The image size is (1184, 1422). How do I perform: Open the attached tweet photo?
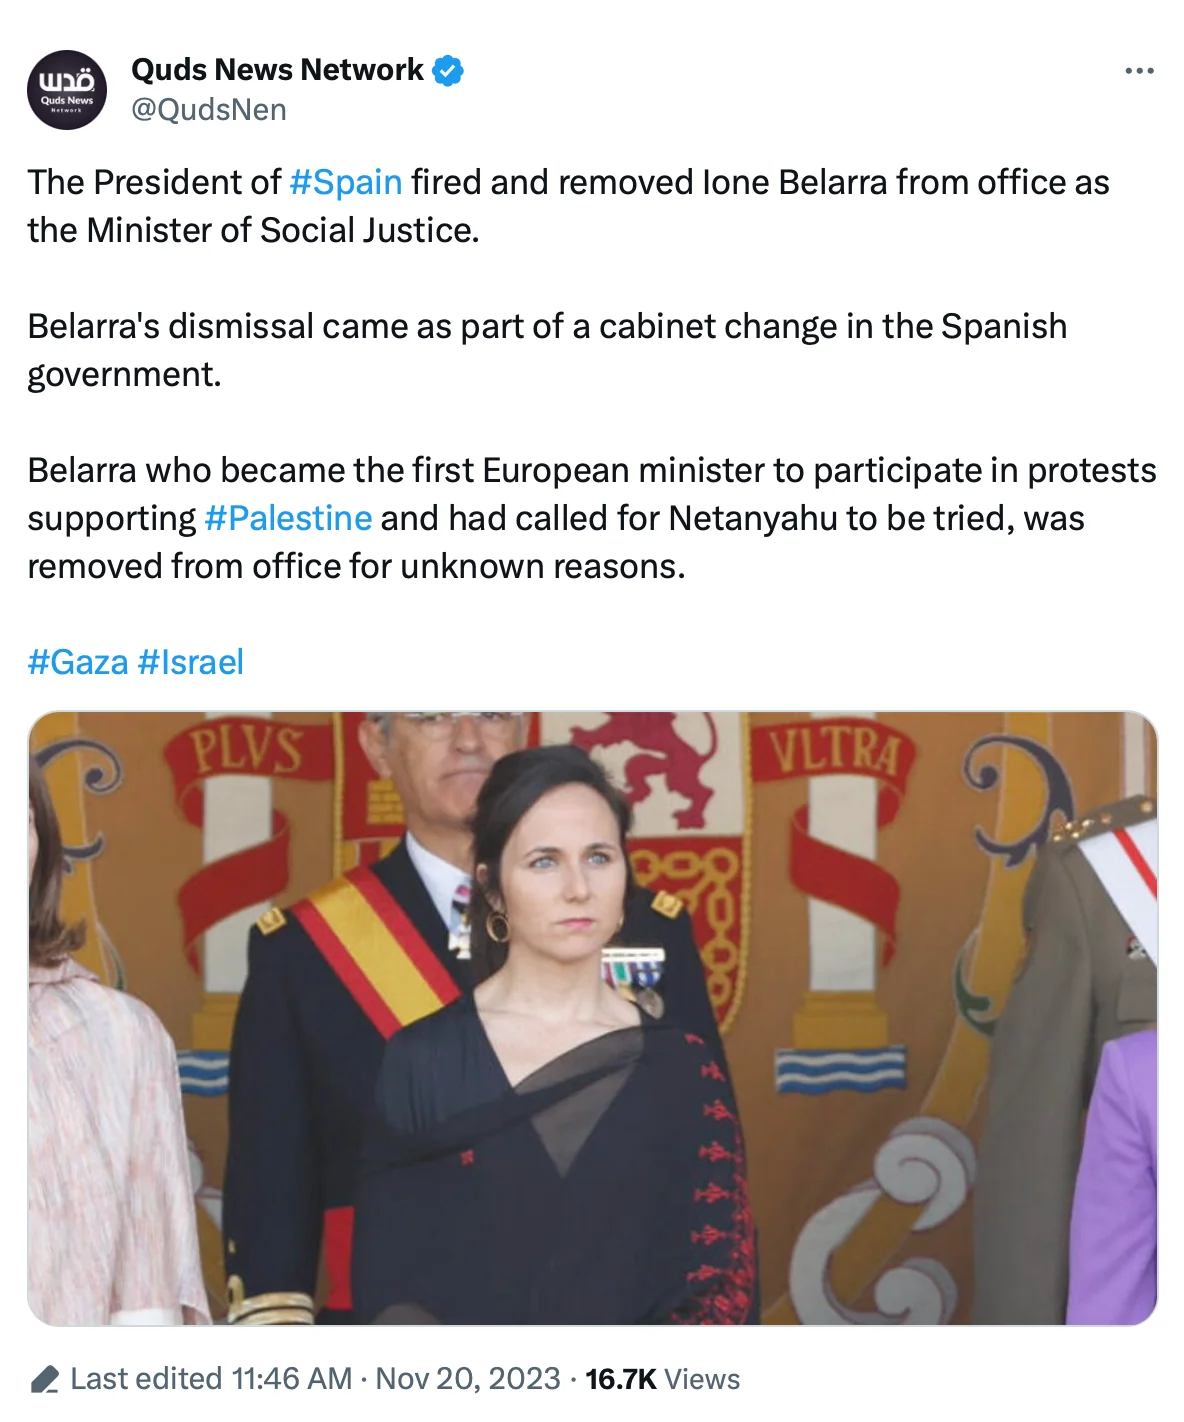(x=592, y=1018)
